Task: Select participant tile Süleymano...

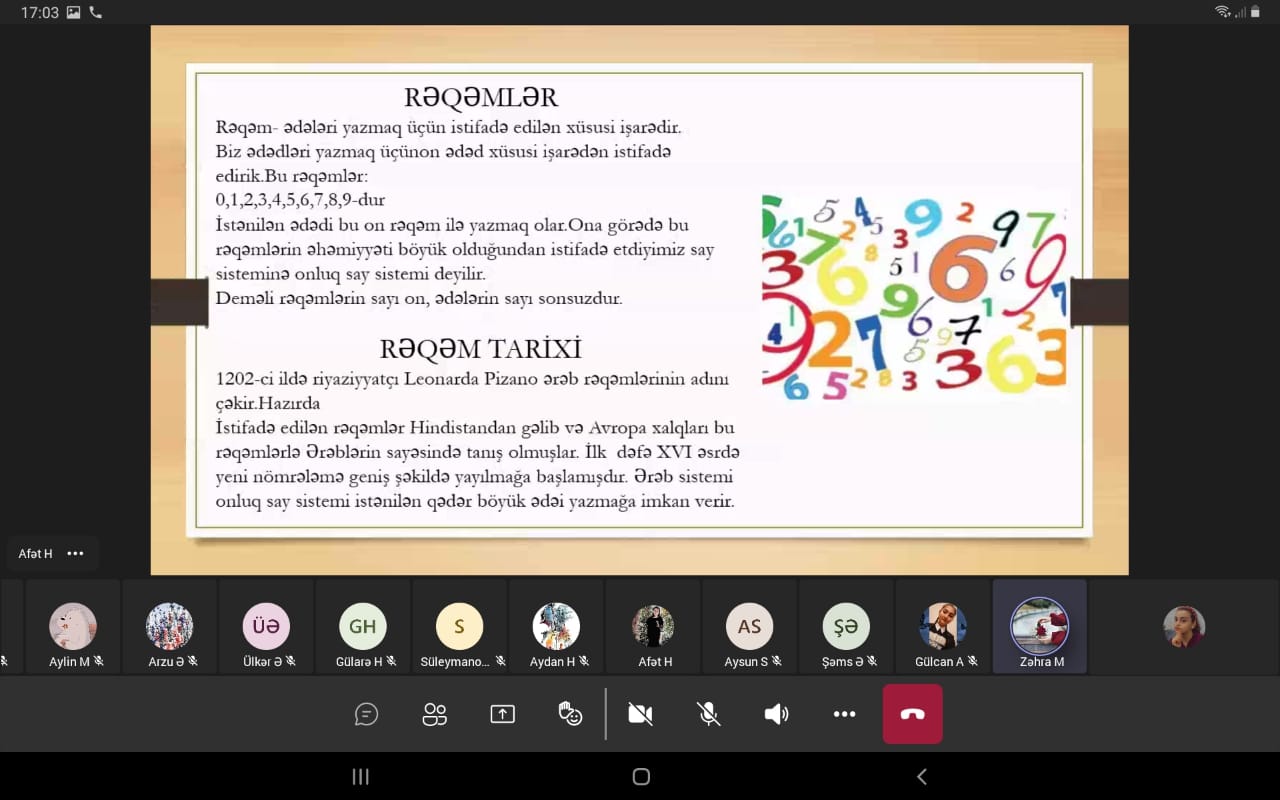Action: coord(459,627)
